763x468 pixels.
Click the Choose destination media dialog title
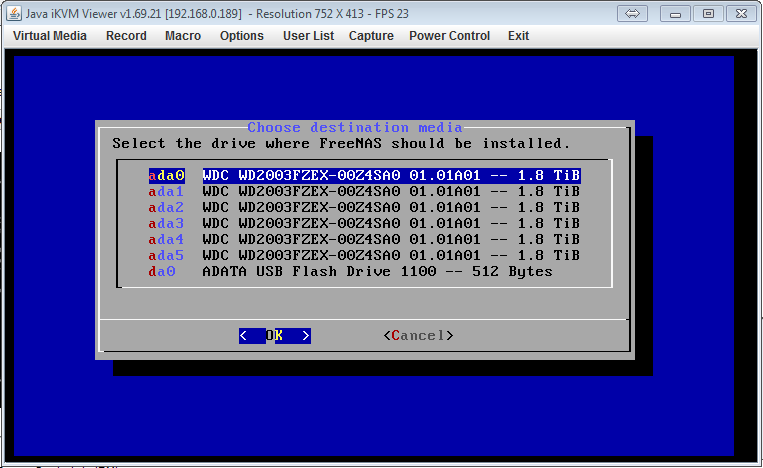[355, 127]
